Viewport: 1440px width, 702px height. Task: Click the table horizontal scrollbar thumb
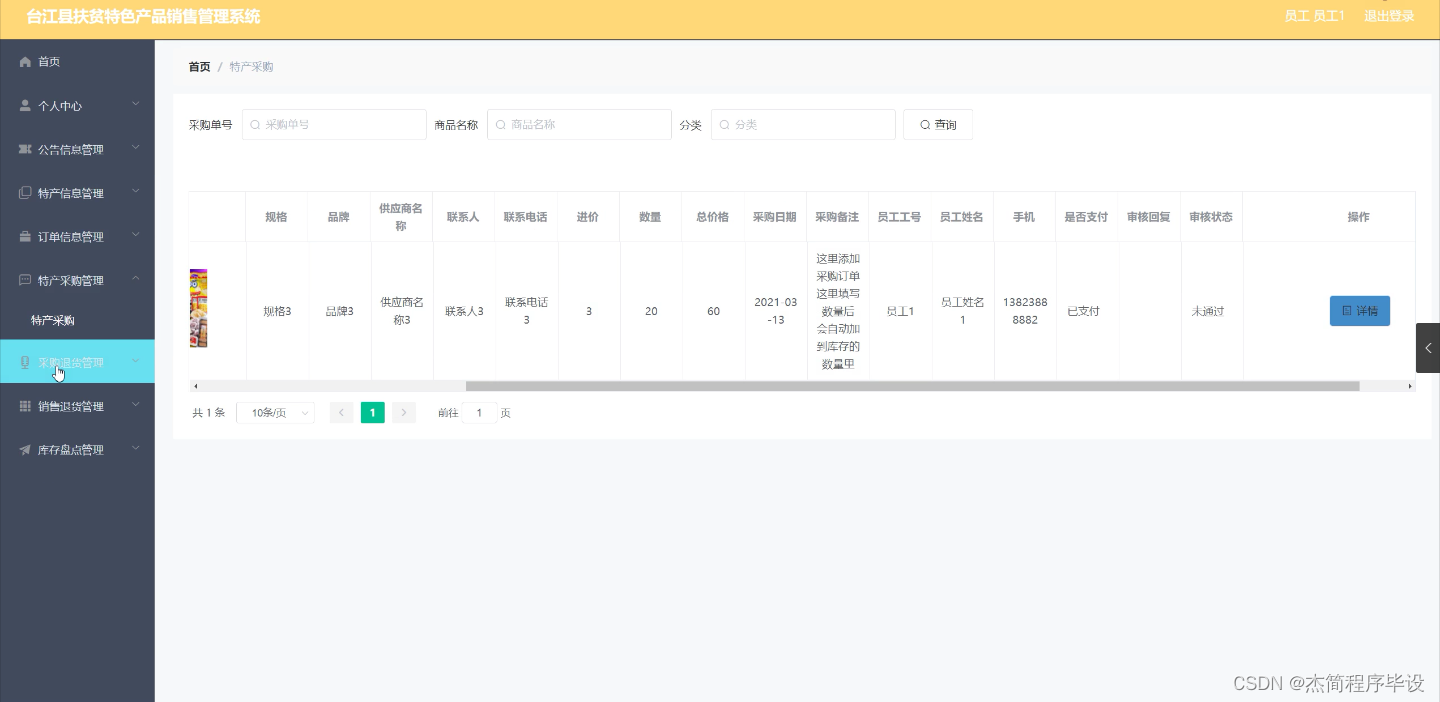tap(913, 386)
